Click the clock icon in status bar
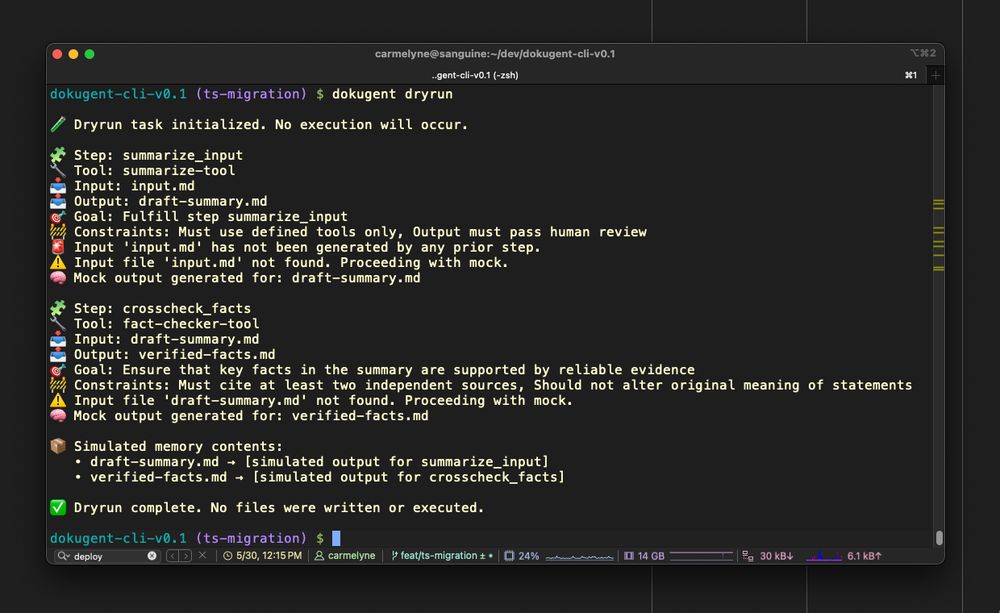 pyautogui.click(x=228, y=556)
